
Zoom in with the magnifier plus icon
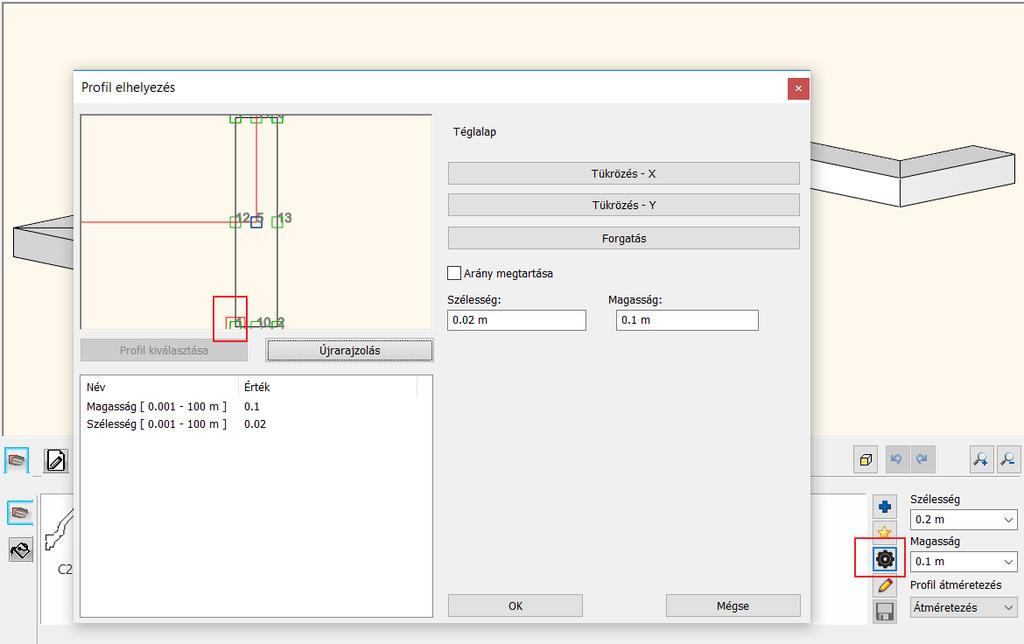pos(981,460)
